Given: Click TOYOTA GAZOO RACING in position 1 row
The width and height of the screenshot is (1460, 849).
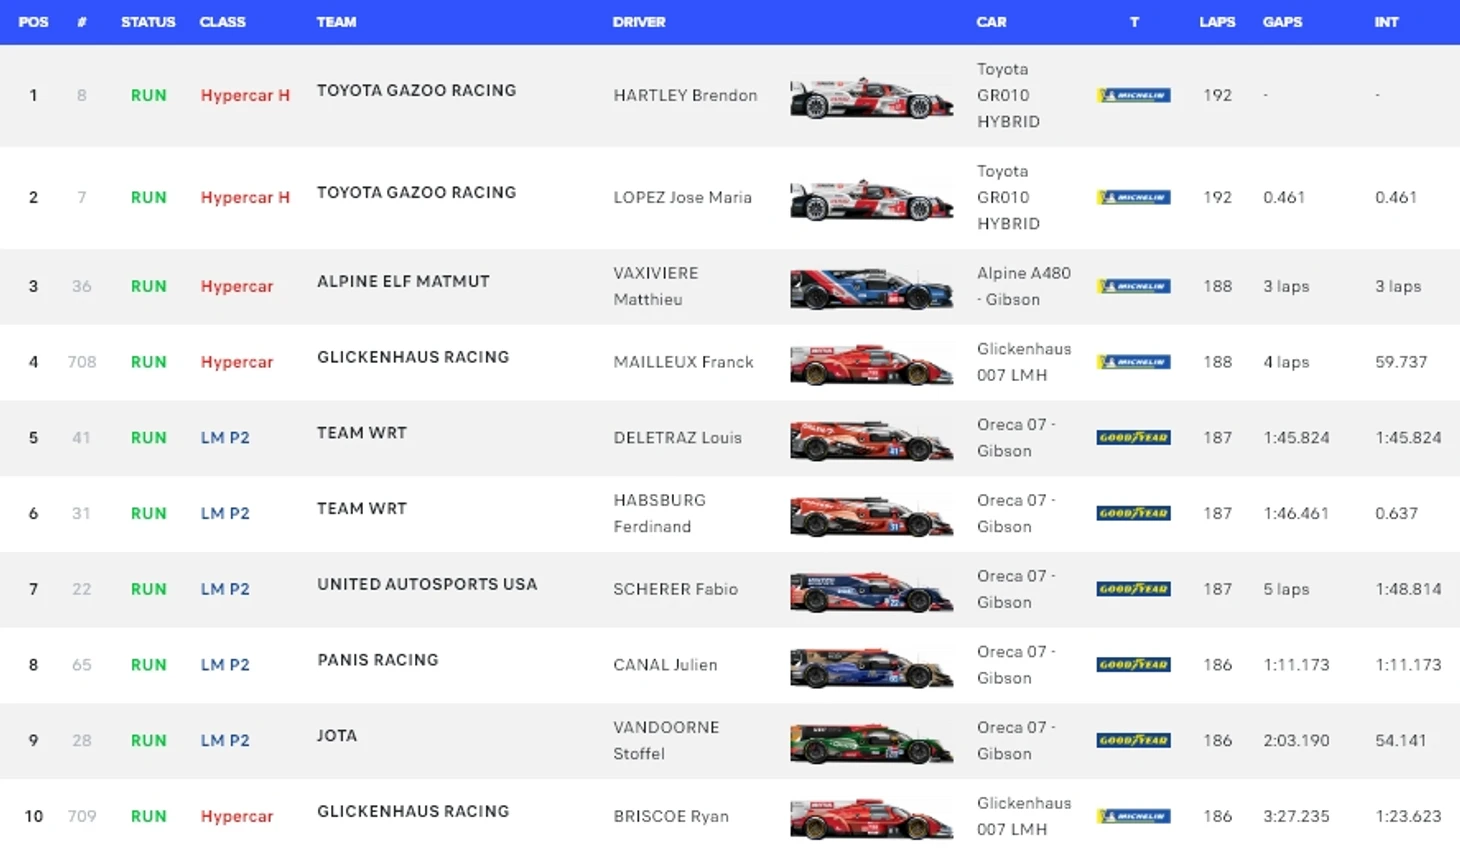Looking at the screenshot, I should point(416,90).
